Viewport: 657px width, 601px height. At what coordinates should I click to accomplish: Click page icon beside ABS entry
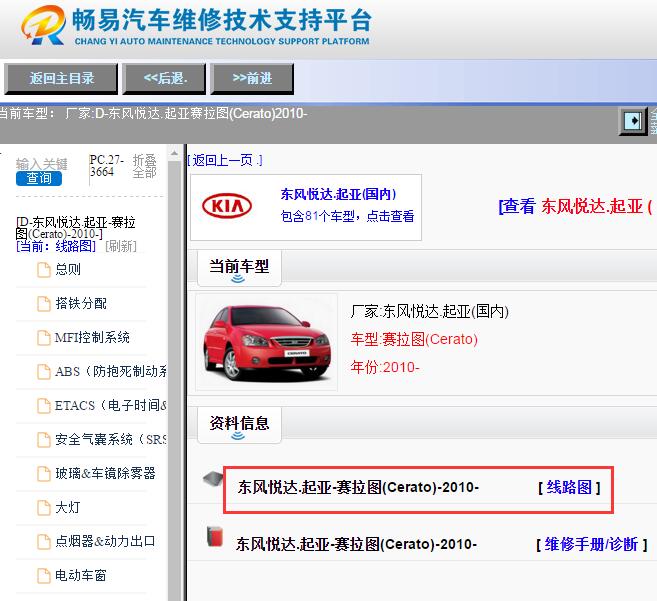(x=44, y=371)
